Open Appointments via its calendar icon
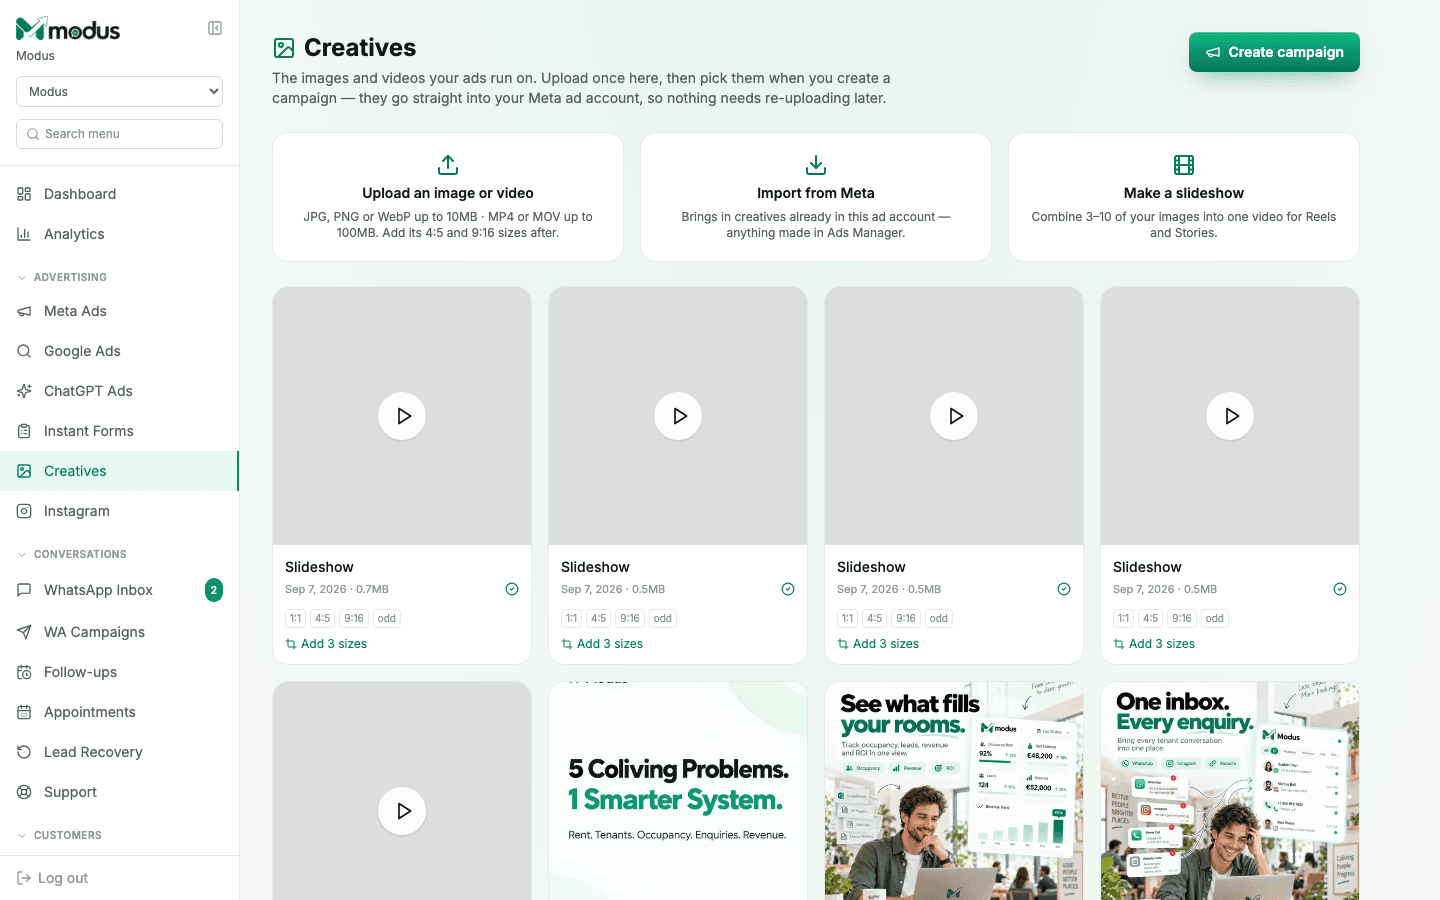The image size is (1440, 900). (24, 712)
